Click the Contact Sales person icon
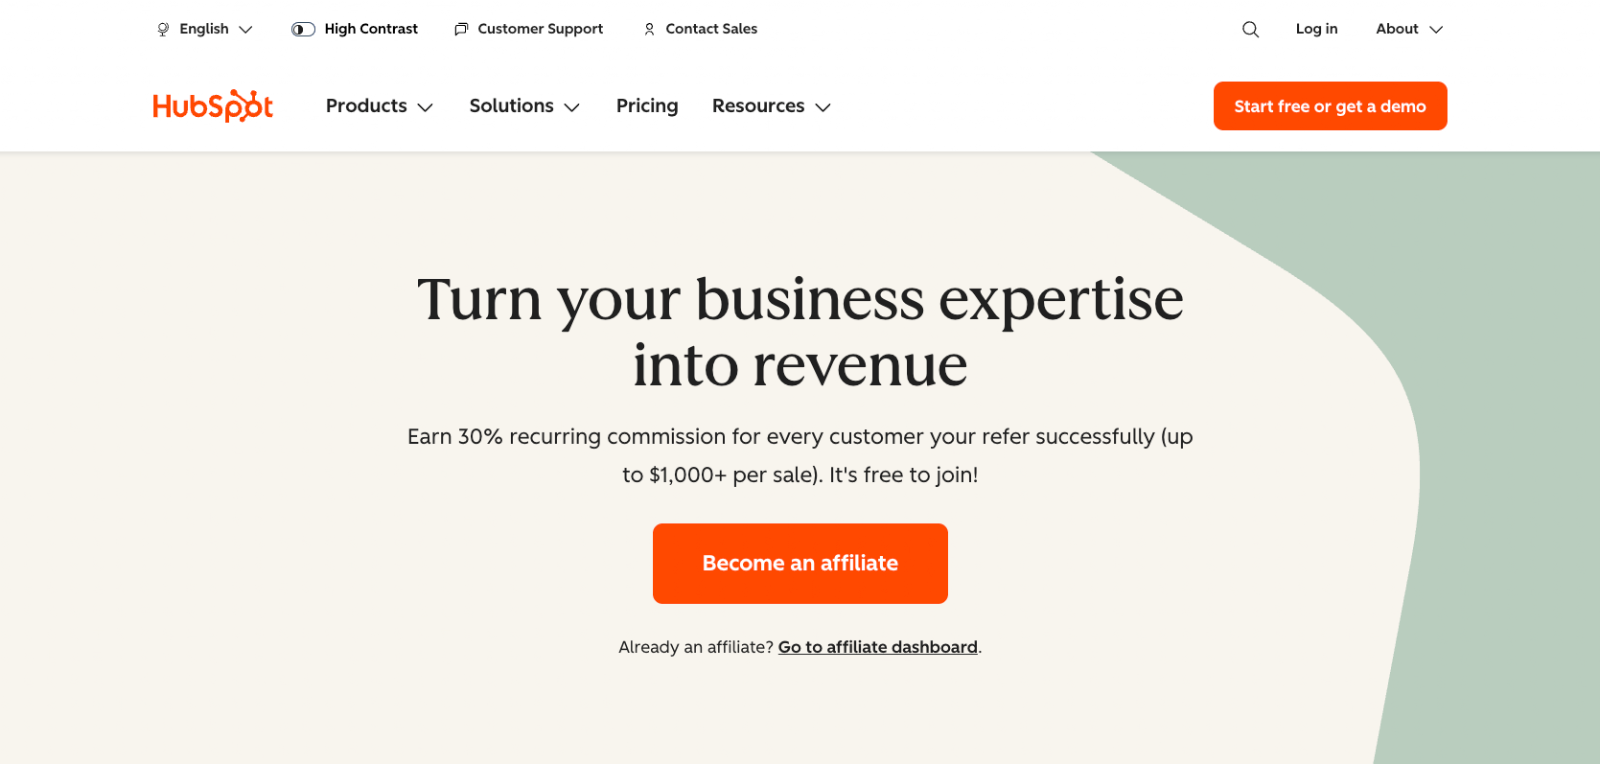The width and height of the screenshot is (1600, 764). click(648, 29)
